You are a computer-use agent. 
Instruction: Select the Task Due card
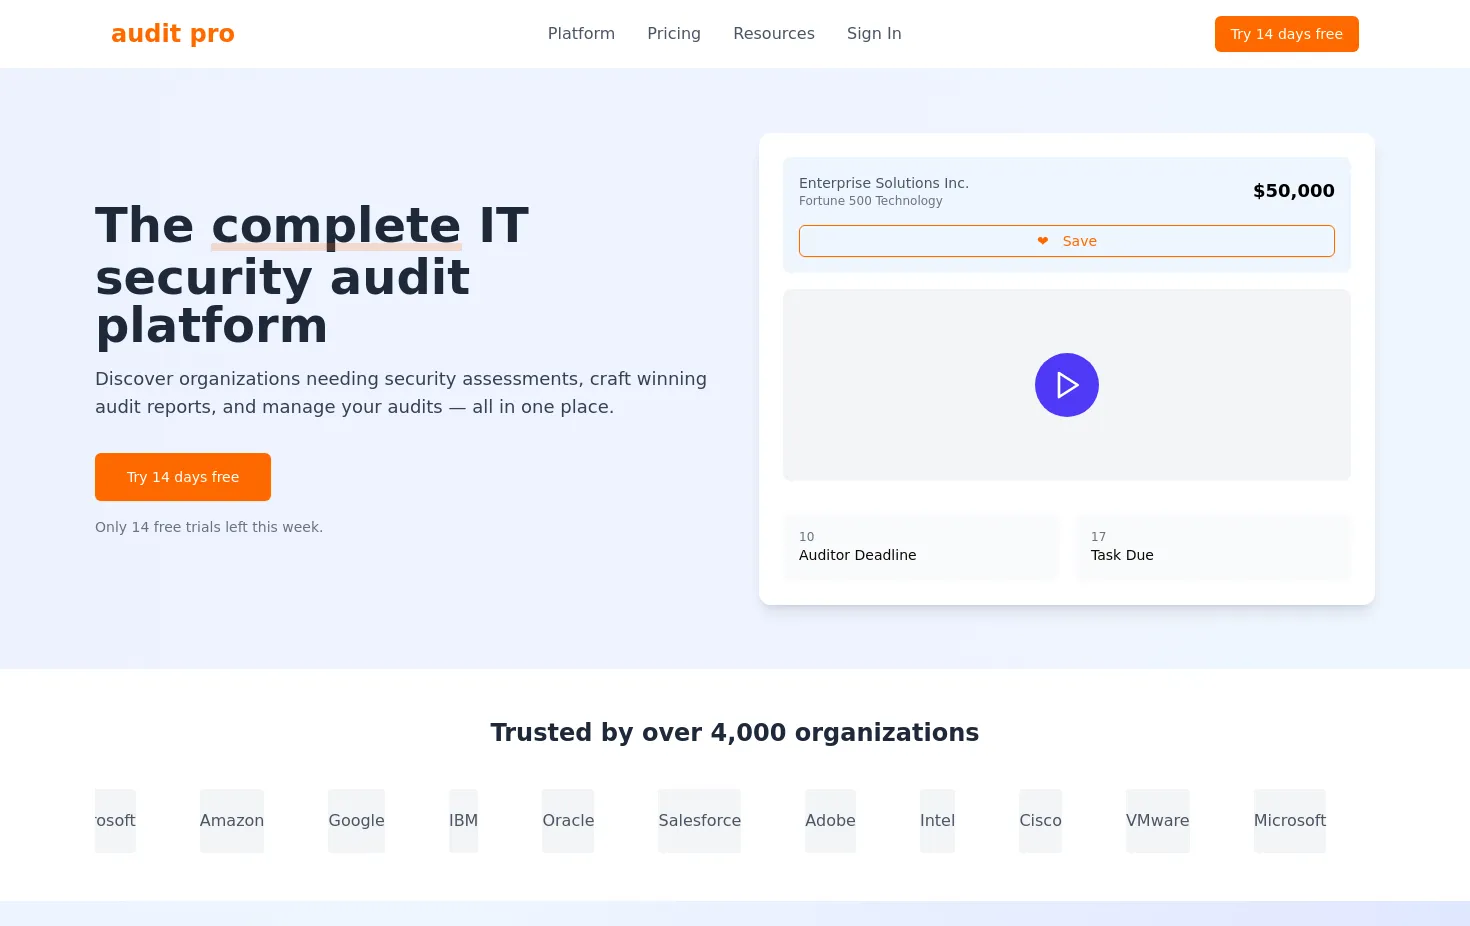point(1213,546)
